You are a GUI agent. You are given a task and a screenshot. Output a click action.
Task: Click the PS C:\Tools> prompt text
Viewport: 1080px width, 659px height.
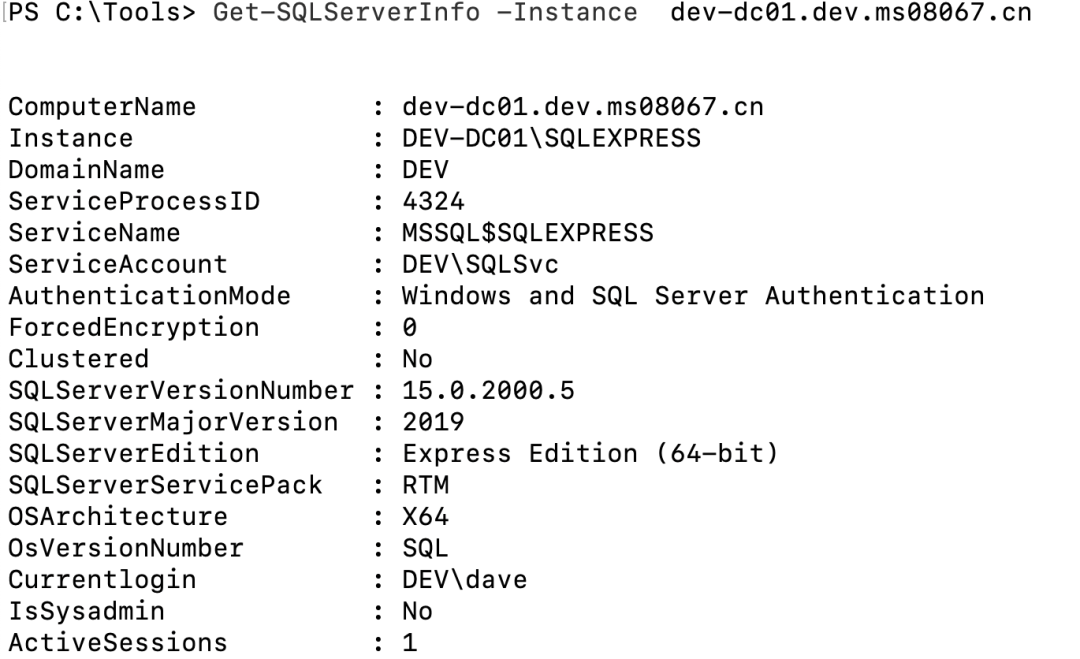pyautogui.click(x=103, y=12)
